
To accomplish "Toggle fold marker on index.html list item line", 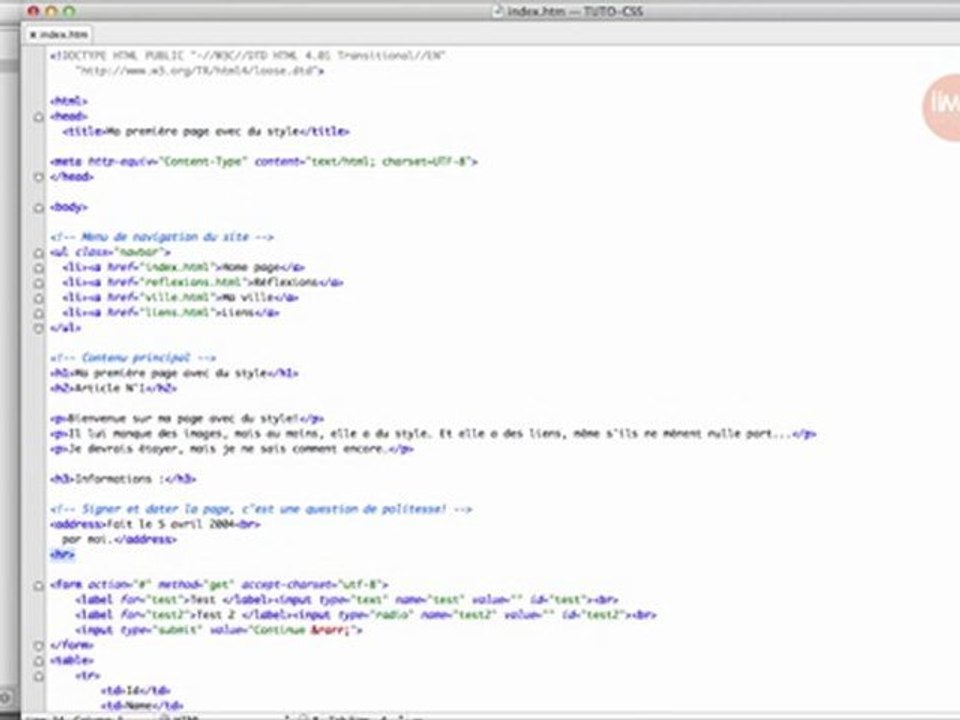I will 39,268.
